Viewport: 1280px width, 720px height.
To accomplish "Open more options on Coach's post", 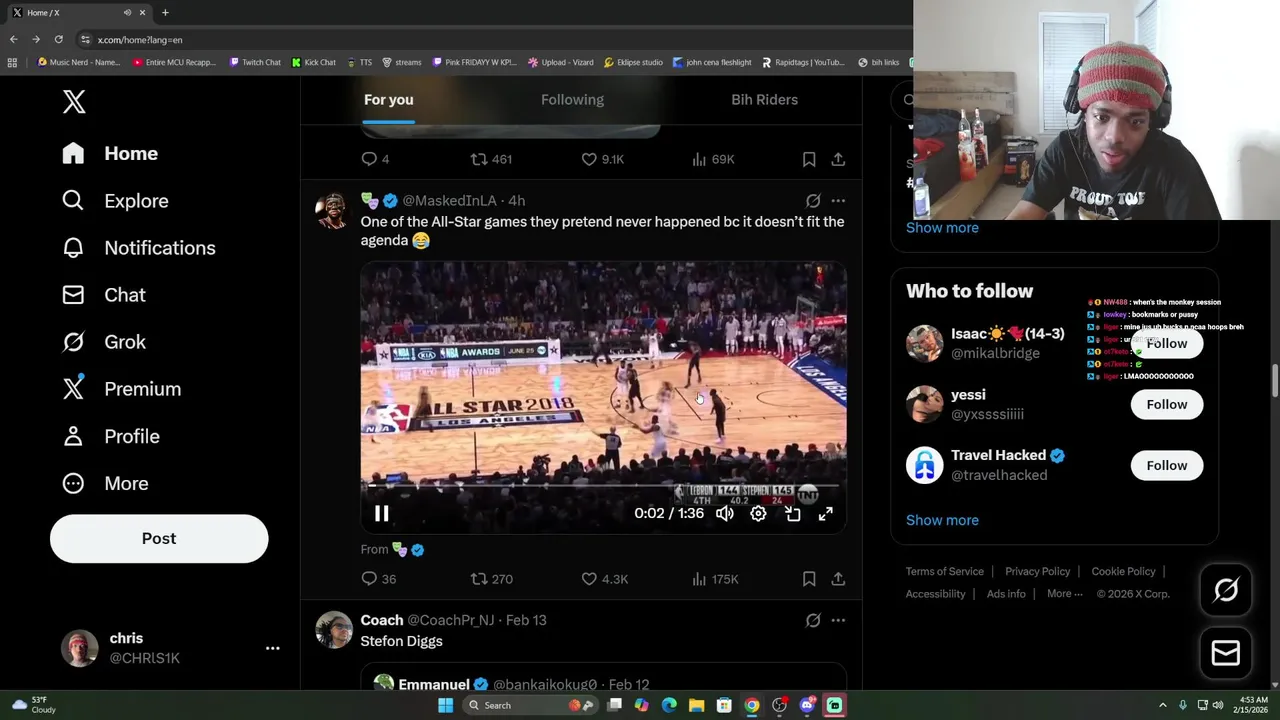I will tap(838, 620).
